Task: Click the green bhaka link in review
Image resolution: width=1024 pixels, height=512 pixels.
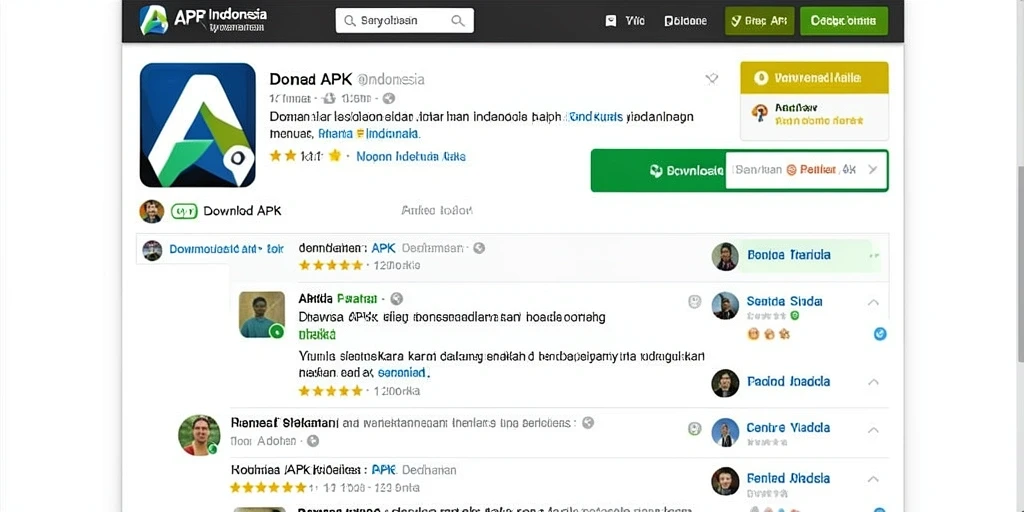Action: coord(317,335)
